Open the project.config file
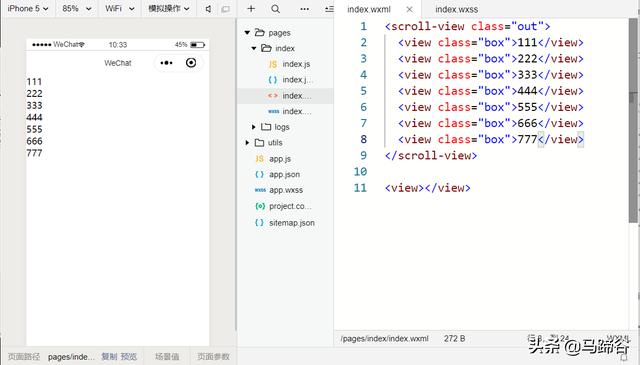 click(290, 206)
